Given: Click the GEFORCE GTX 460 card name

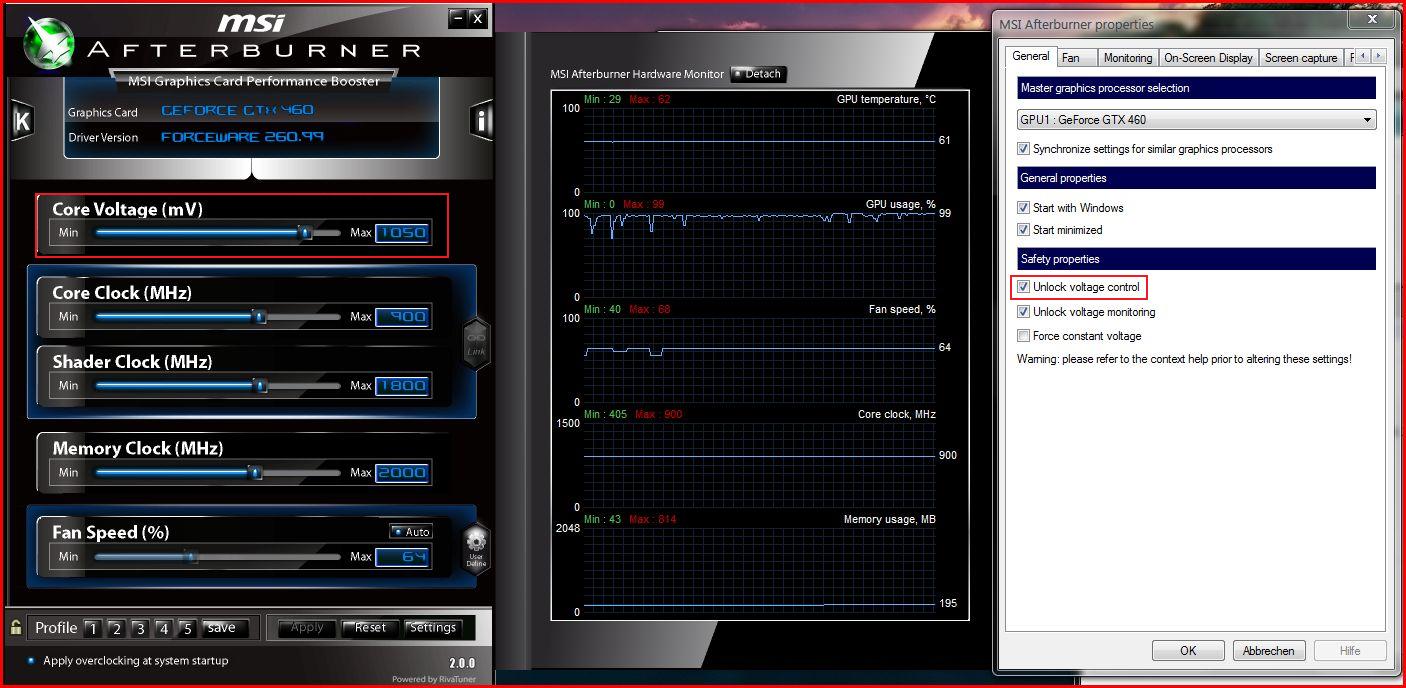Looking at the screenshot, I should [237, 110].
